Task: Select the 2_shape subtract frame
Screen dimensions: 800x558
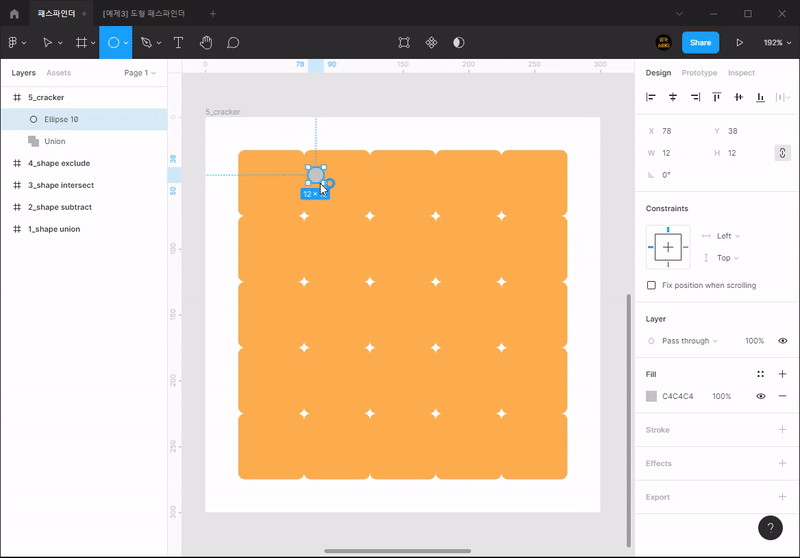Action: [84, 207]
